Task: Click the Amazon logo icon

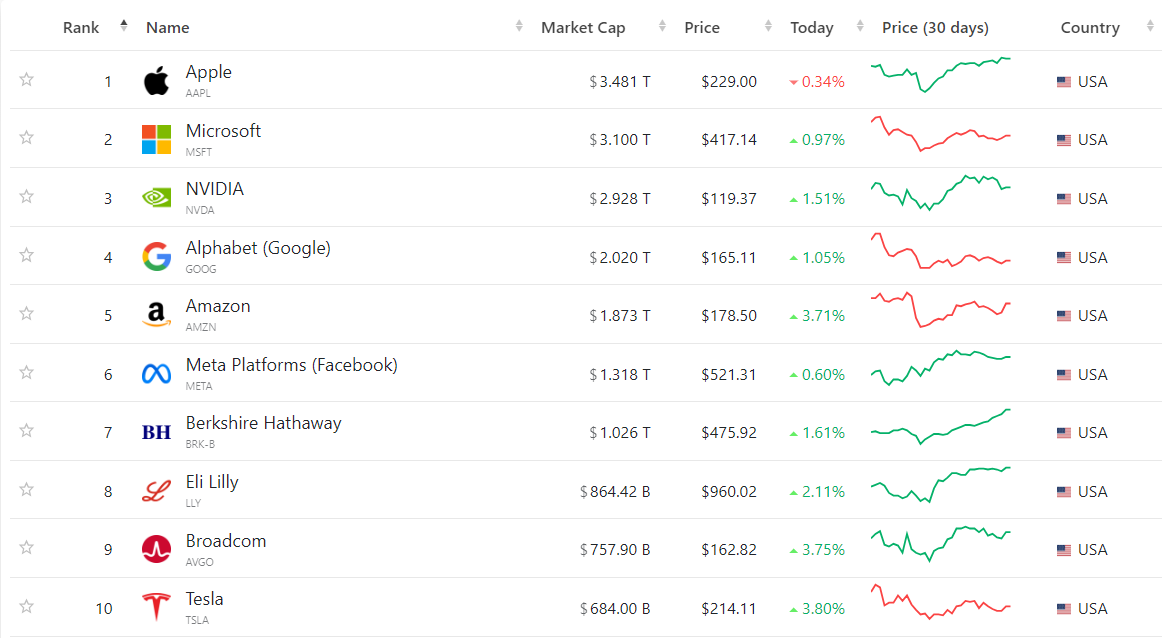Action: (x=156, y=316)
